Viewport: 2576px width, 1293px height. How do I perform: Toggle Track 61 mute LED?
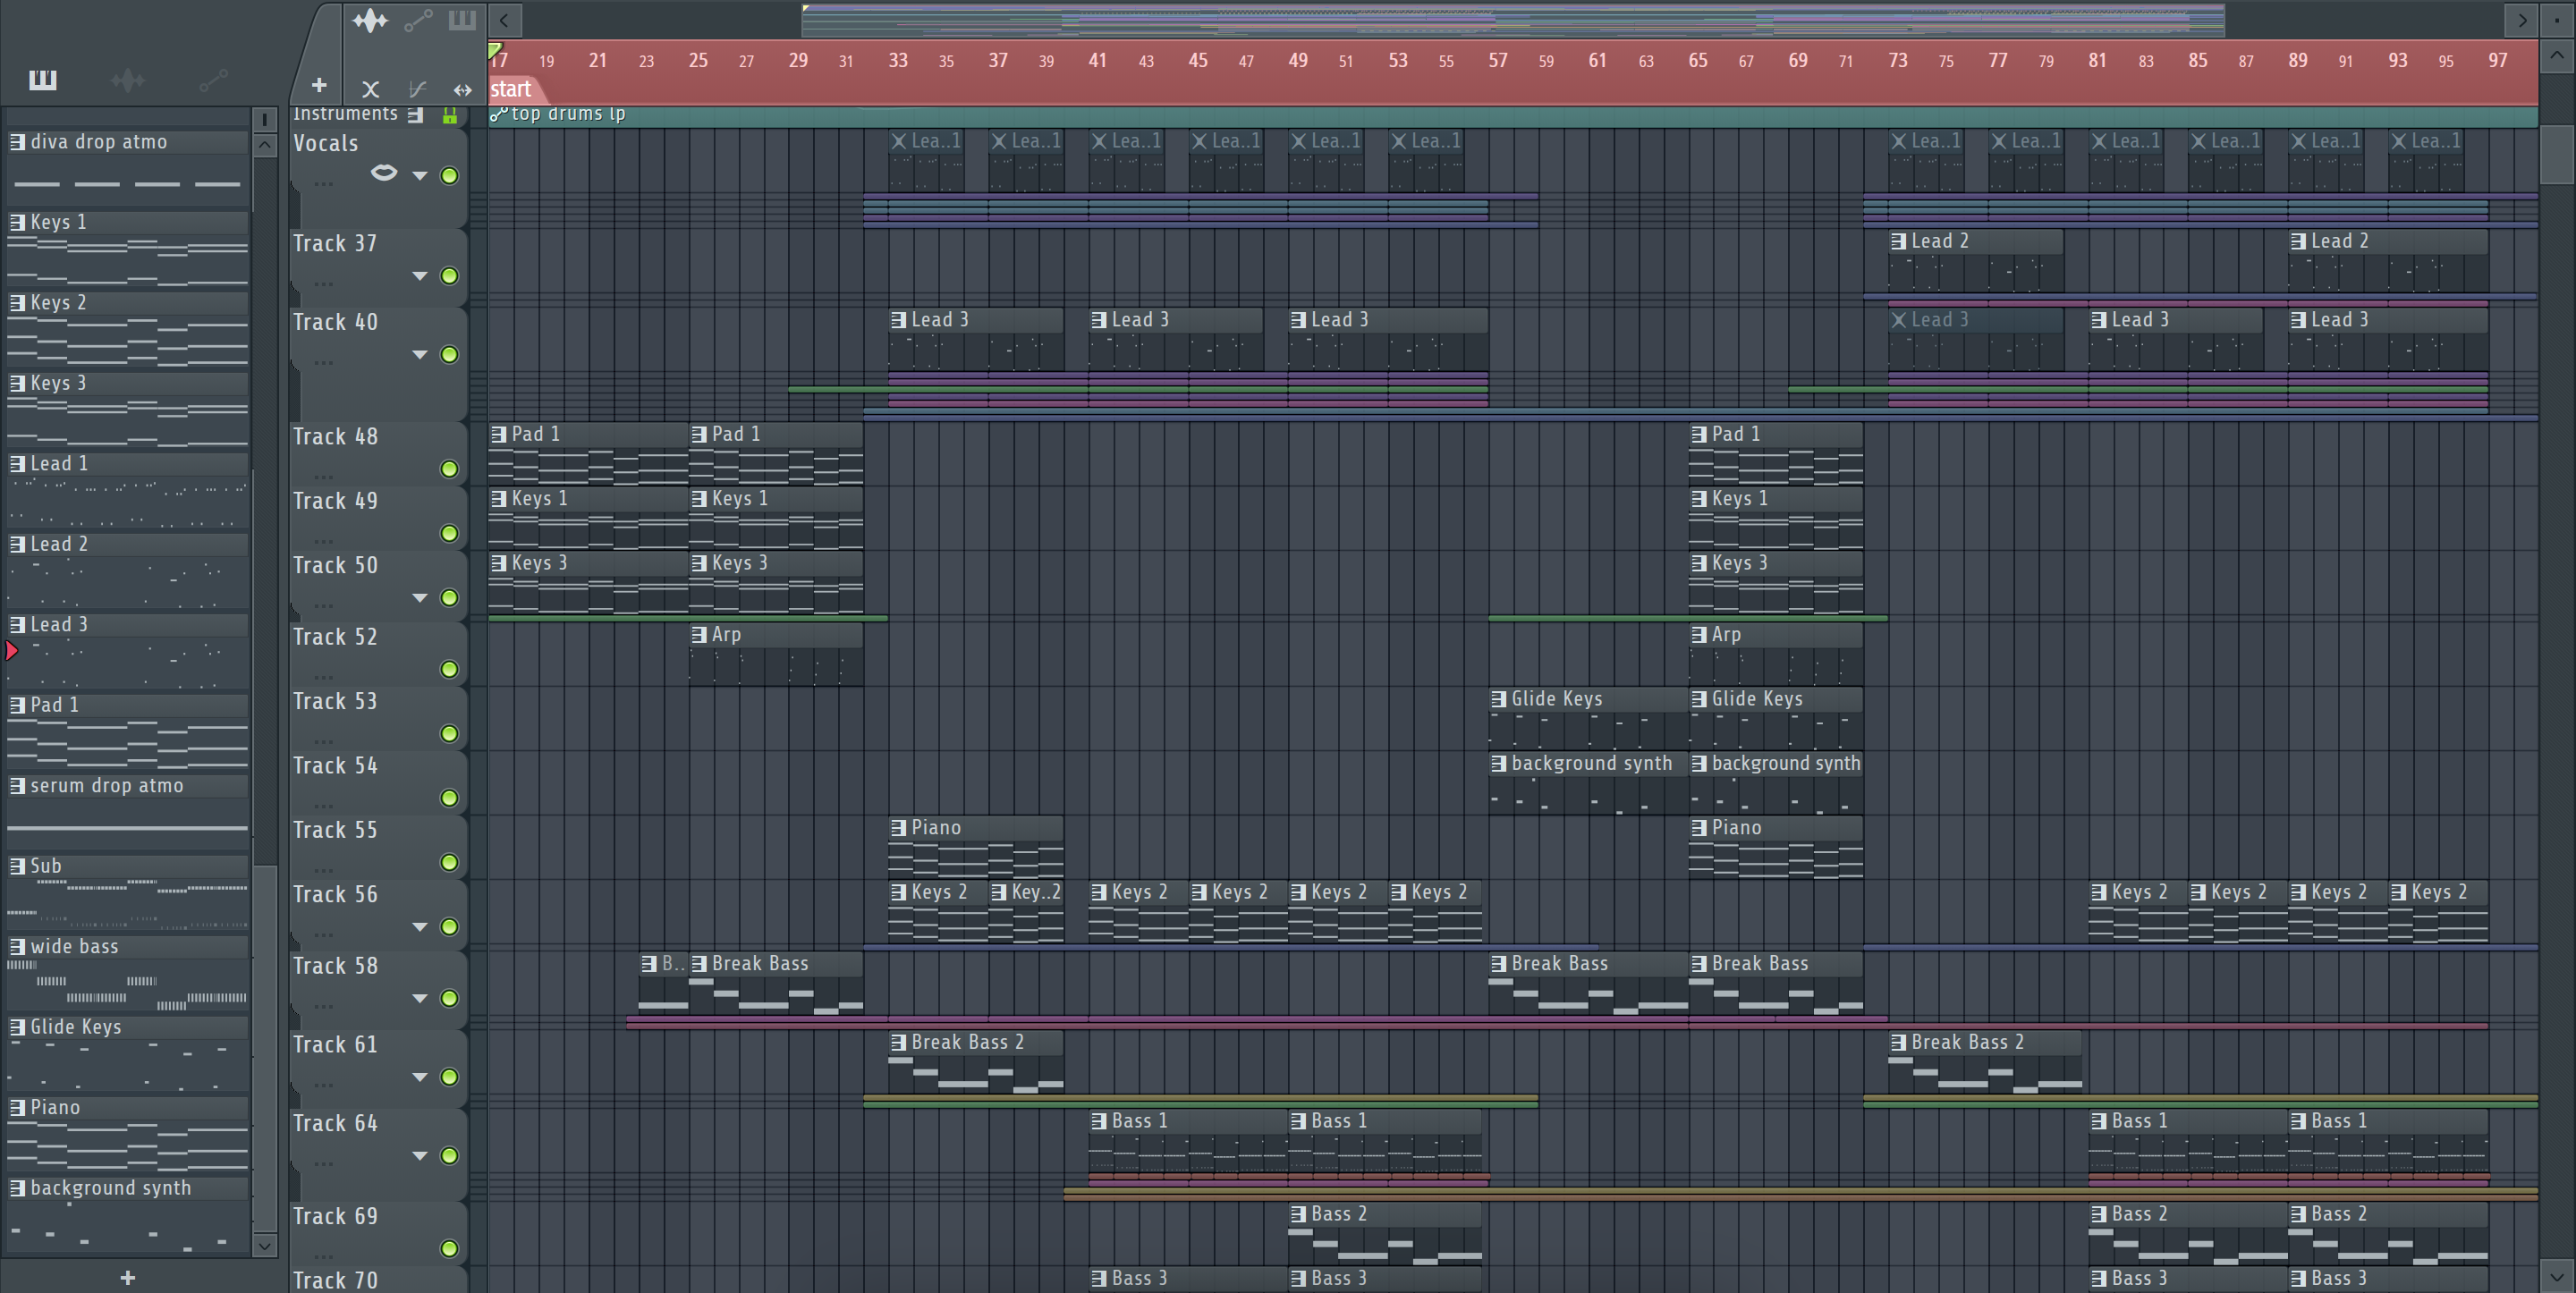(449, 1076)
